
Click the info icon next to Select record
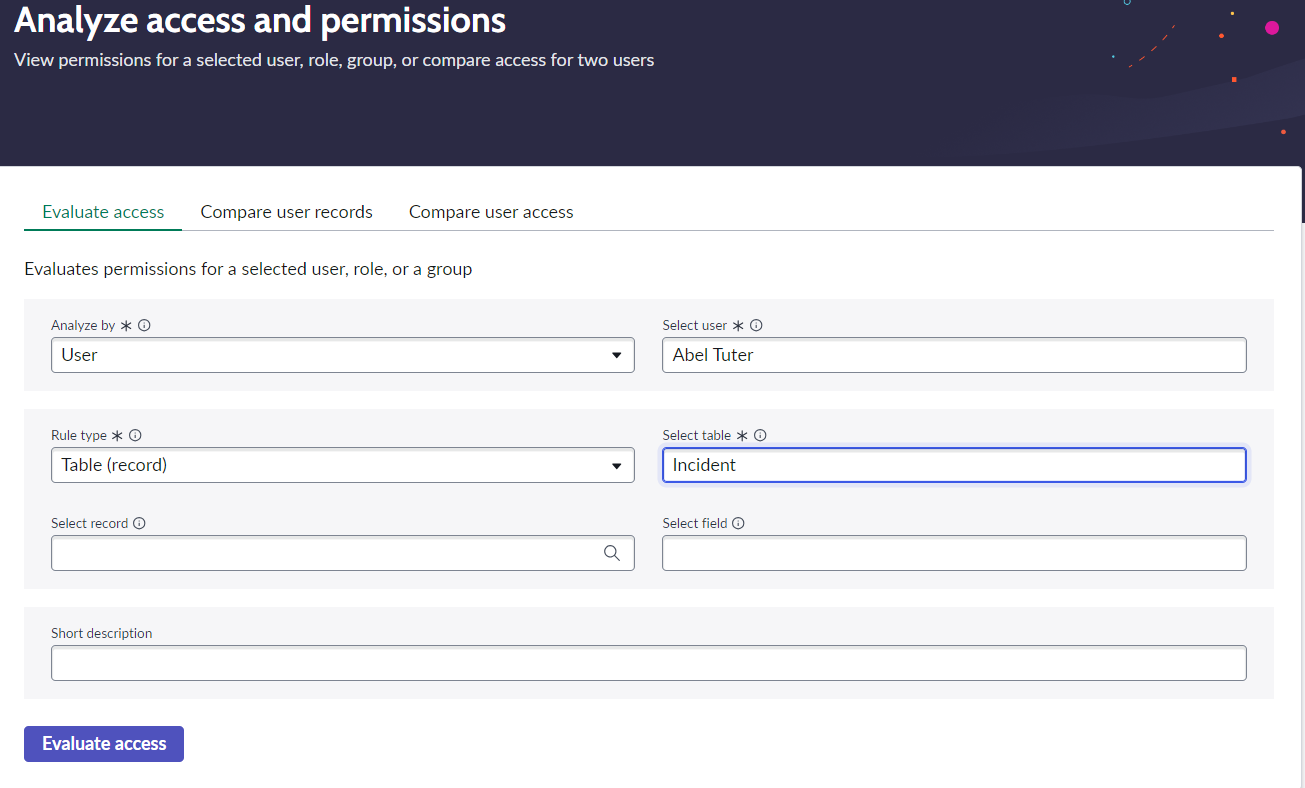139,524
